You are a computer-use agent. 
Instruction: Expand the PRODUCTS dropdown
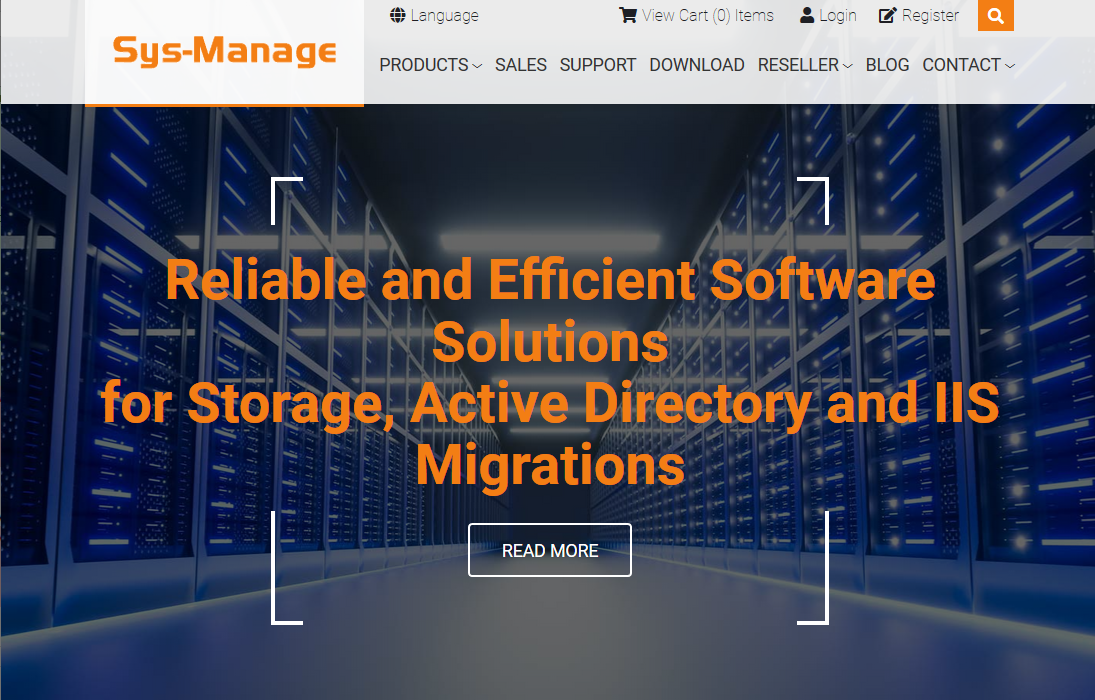pyautogui.click(x=424, y=65)
